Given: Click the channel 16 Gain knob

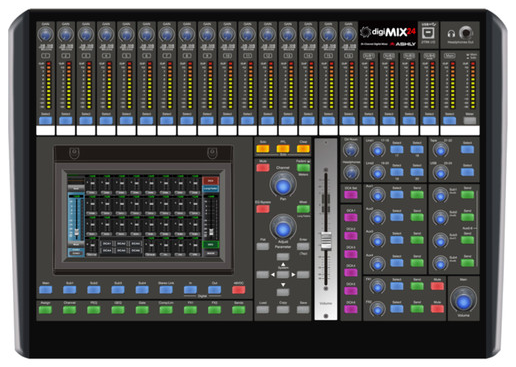Looking at the screenshot, I should click(349, 34).
